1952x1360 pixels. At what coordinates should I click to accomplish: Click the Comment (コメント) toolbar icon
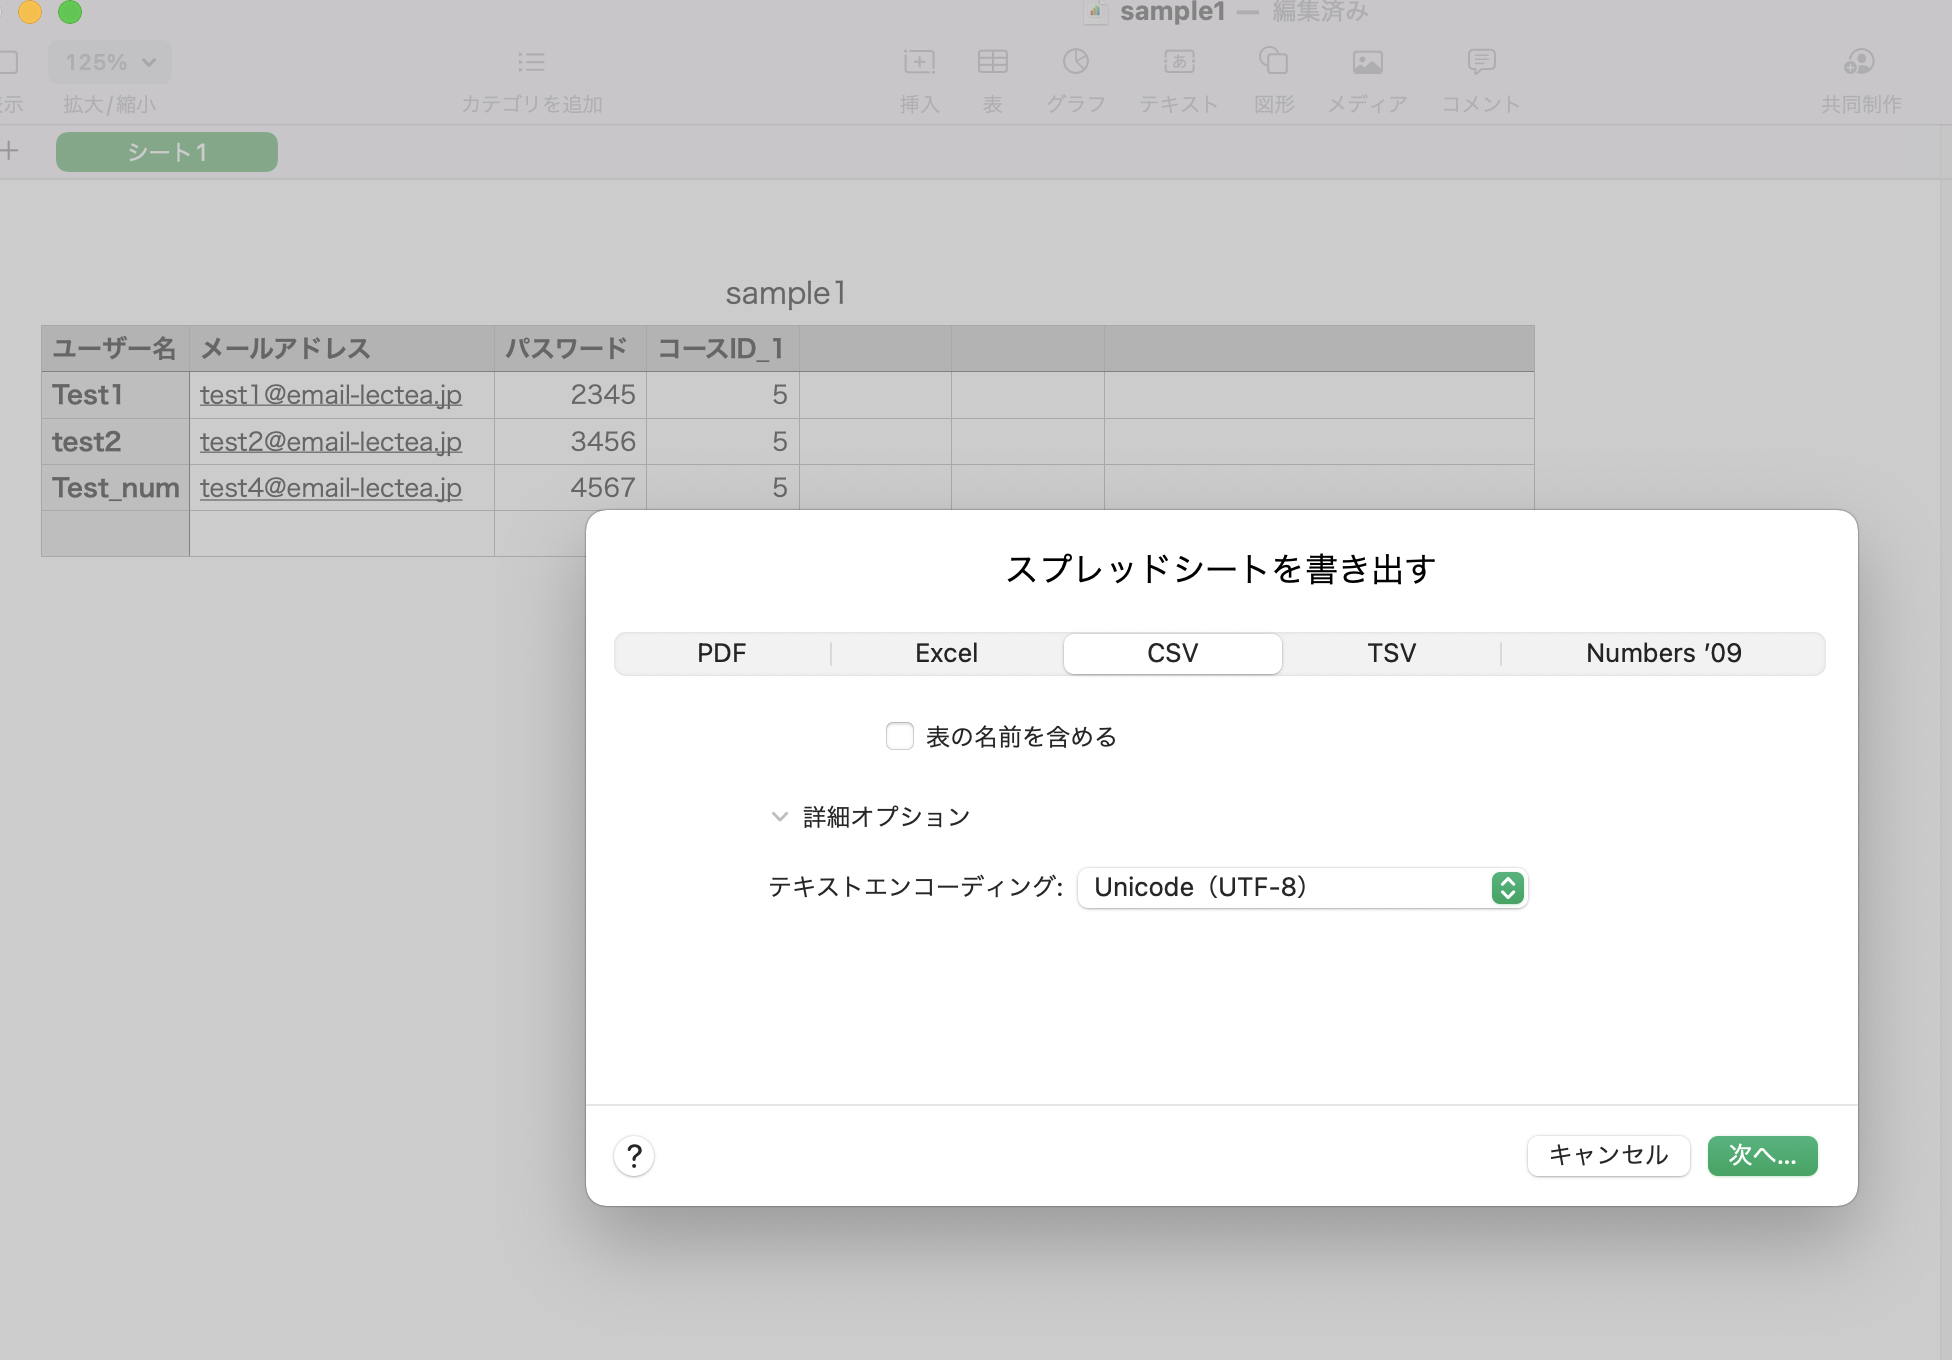coord(1481,63)
